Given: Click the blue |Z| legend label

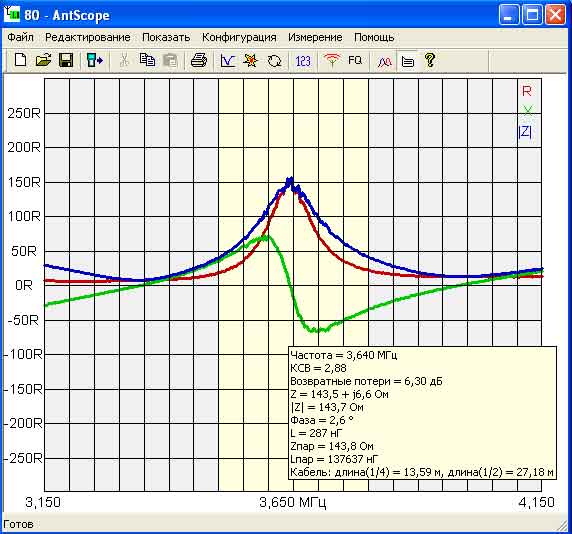Looking at the screenshot, I should (x=525, y=131).
